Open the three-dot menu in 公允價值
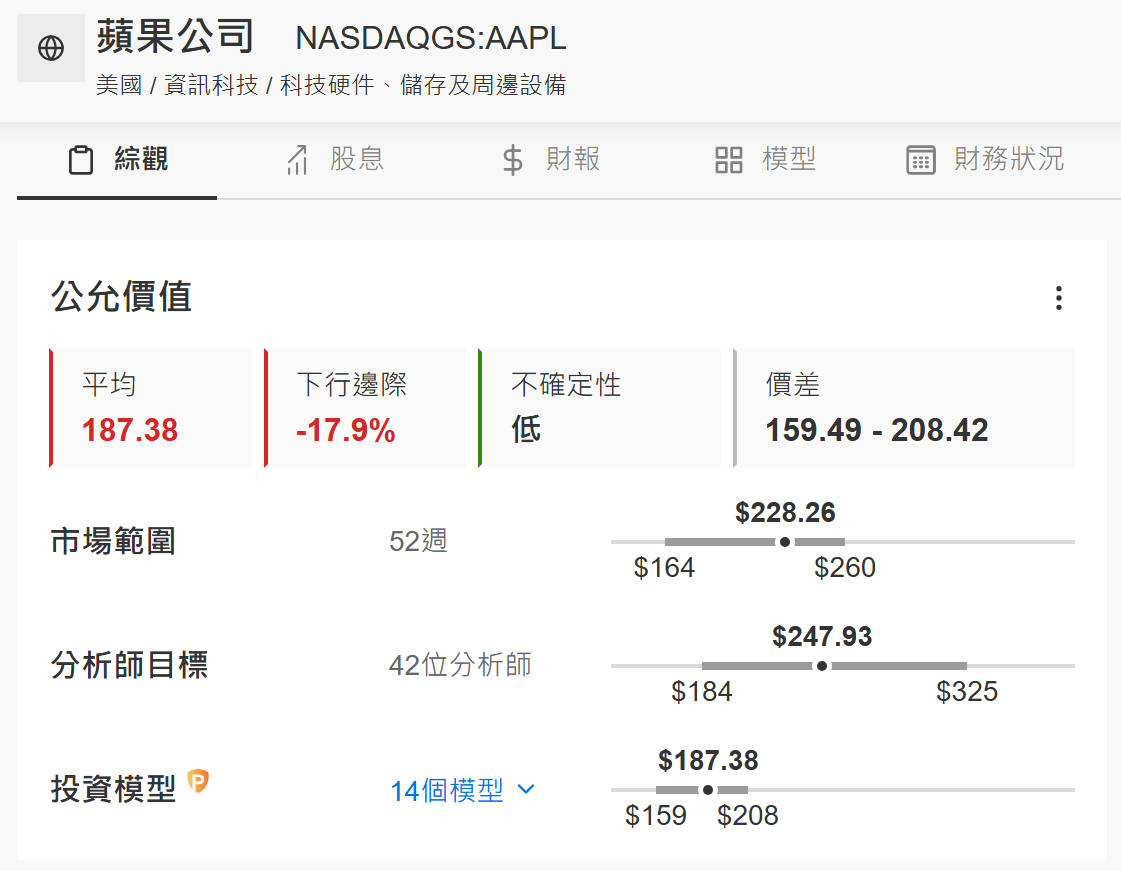1121x871 pixels. (1058, 298)
